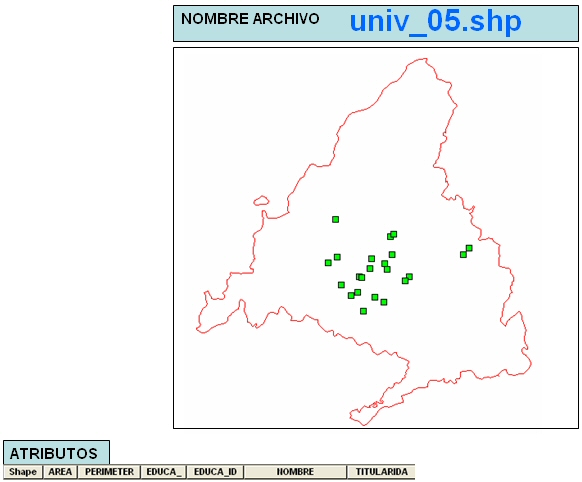Select the westernmost green square marker
This screenshot has width=582, height=482.
(328, 263)
